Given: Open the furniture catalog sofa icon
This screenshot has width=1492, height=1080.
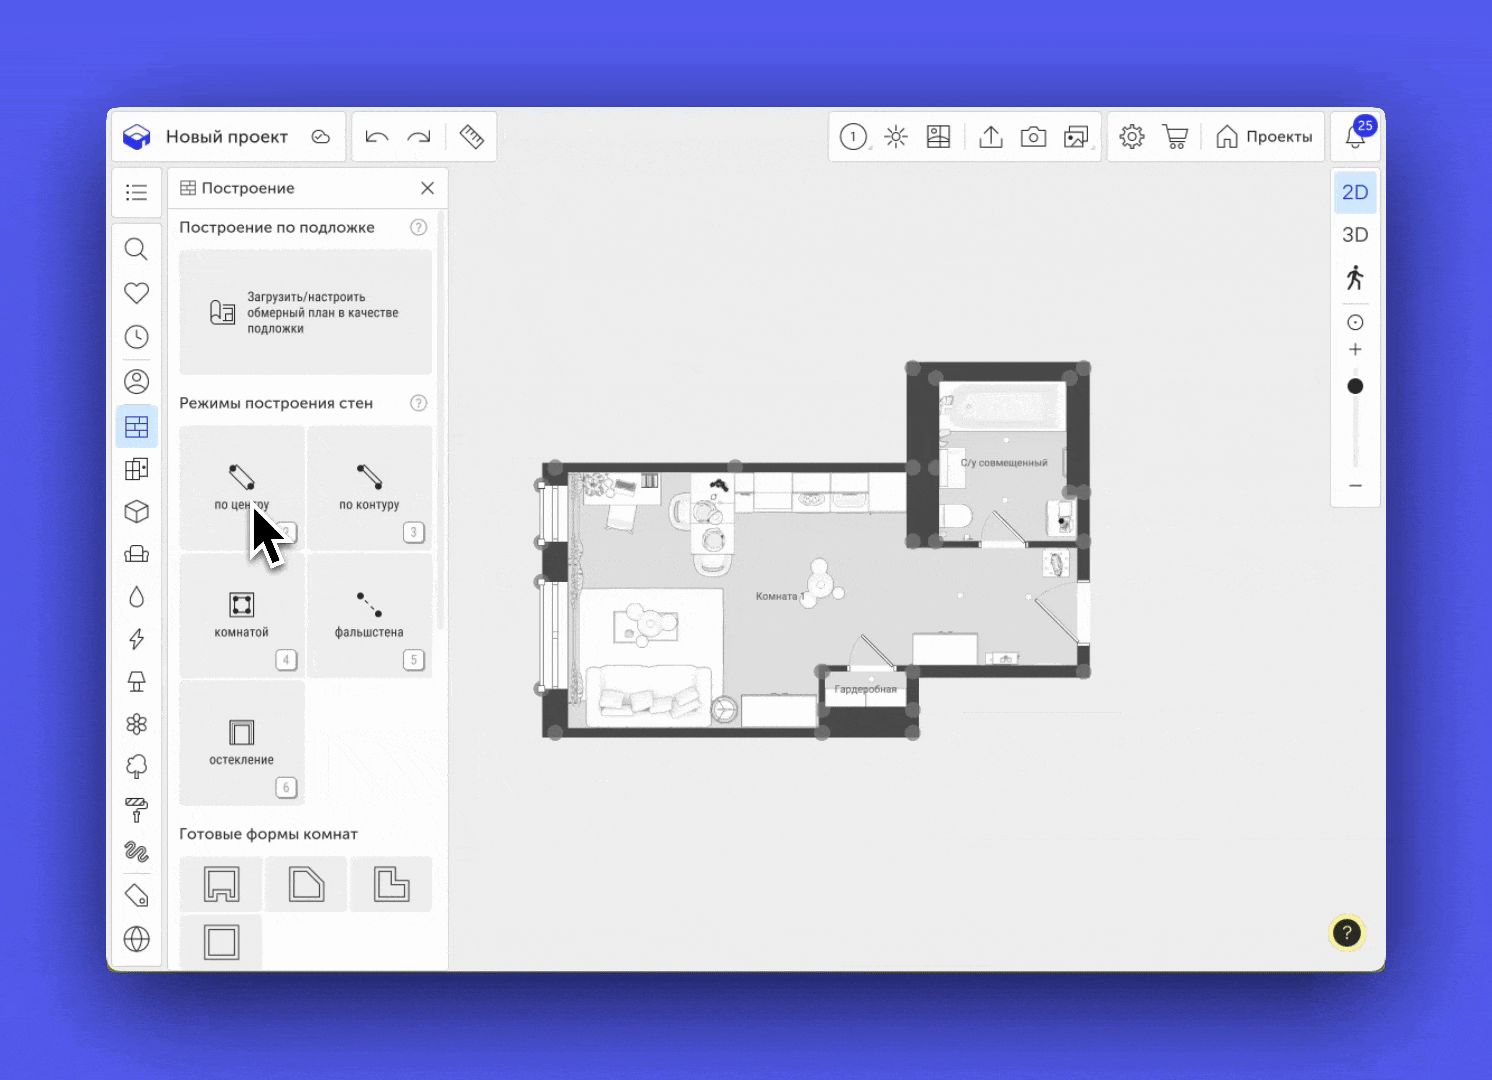Looking at the screenshot, I should [x=137, y=554].
